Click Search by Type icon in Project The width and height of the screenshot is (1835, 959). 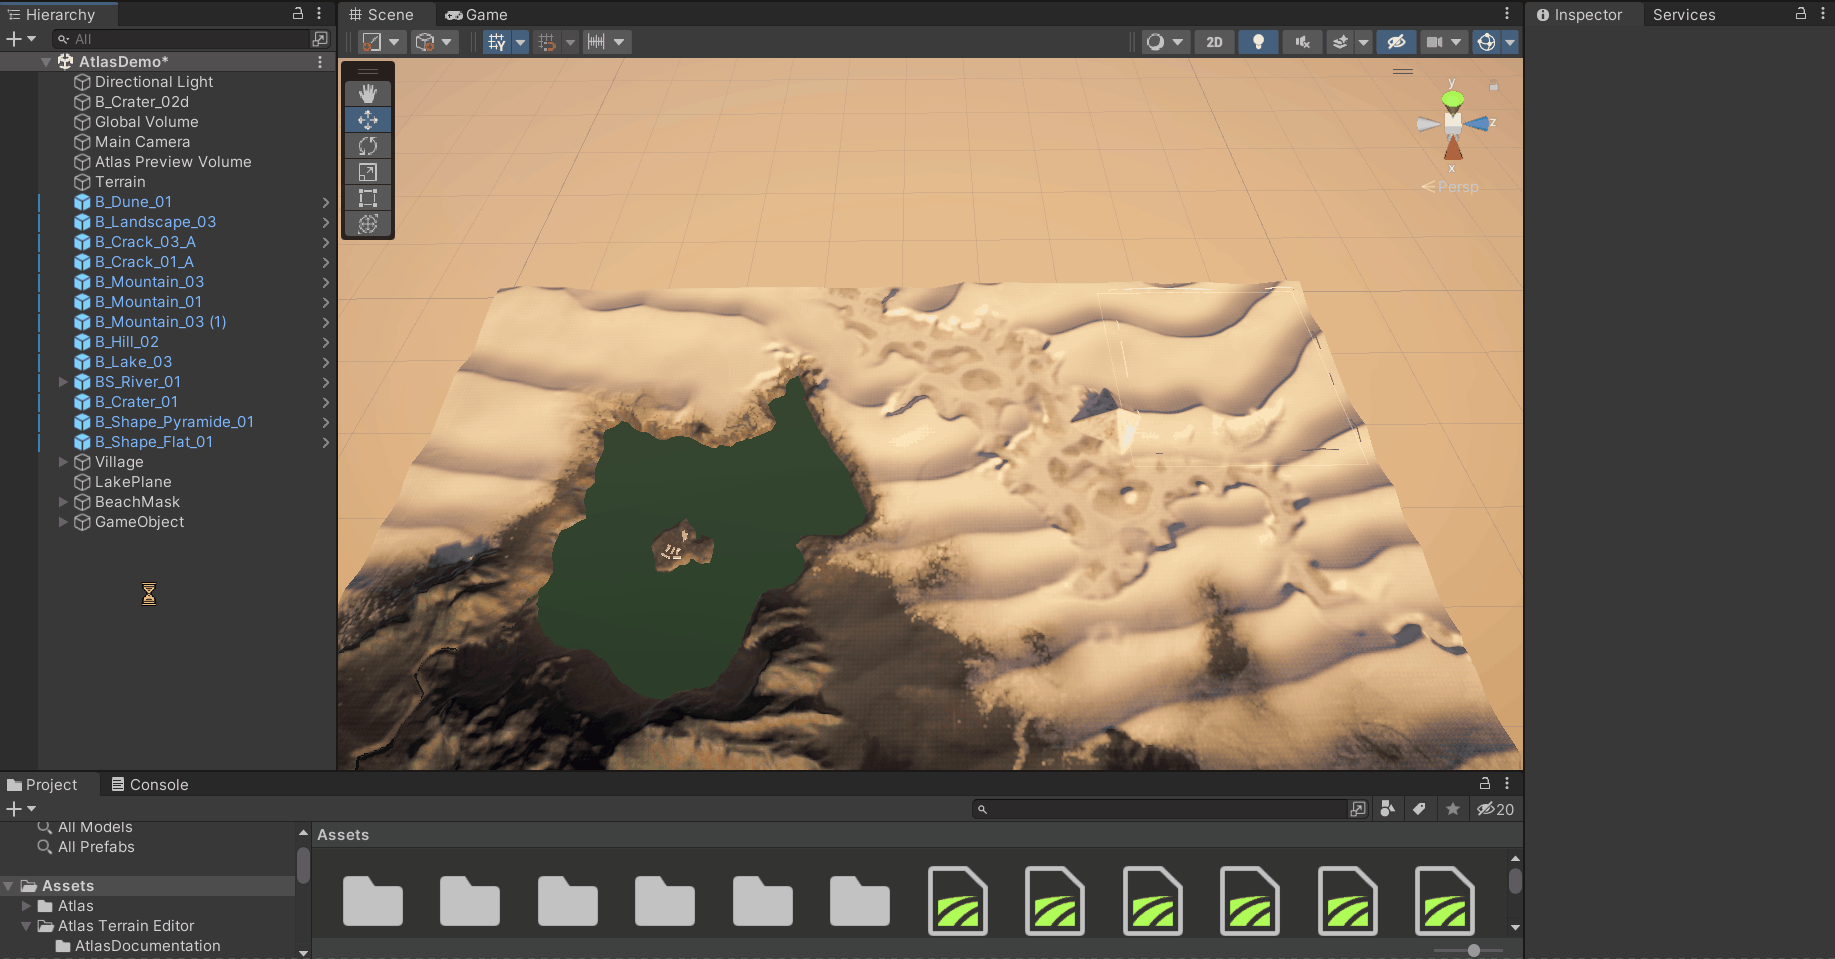1387,809
